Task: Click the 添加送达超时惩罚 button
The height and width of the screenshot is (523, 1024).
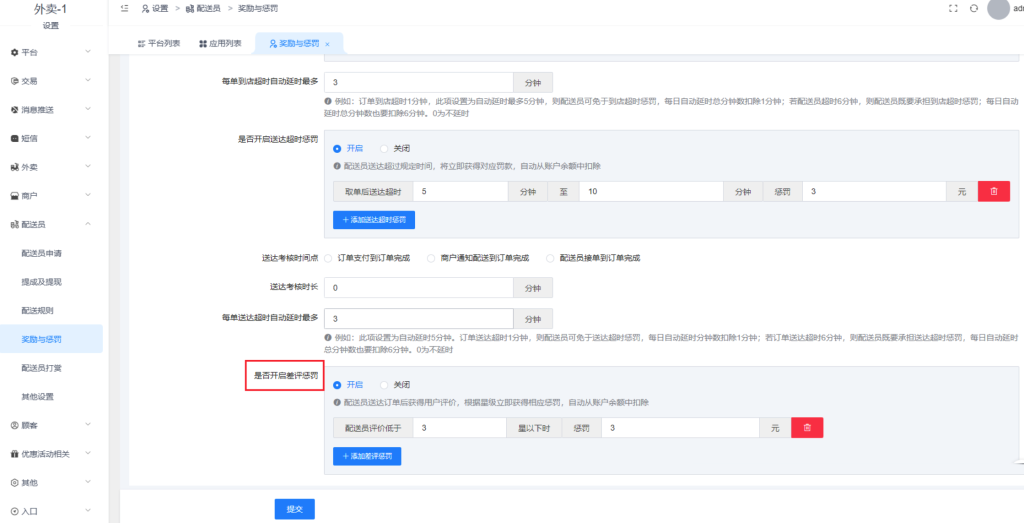Action: click(x=374, y=219)
